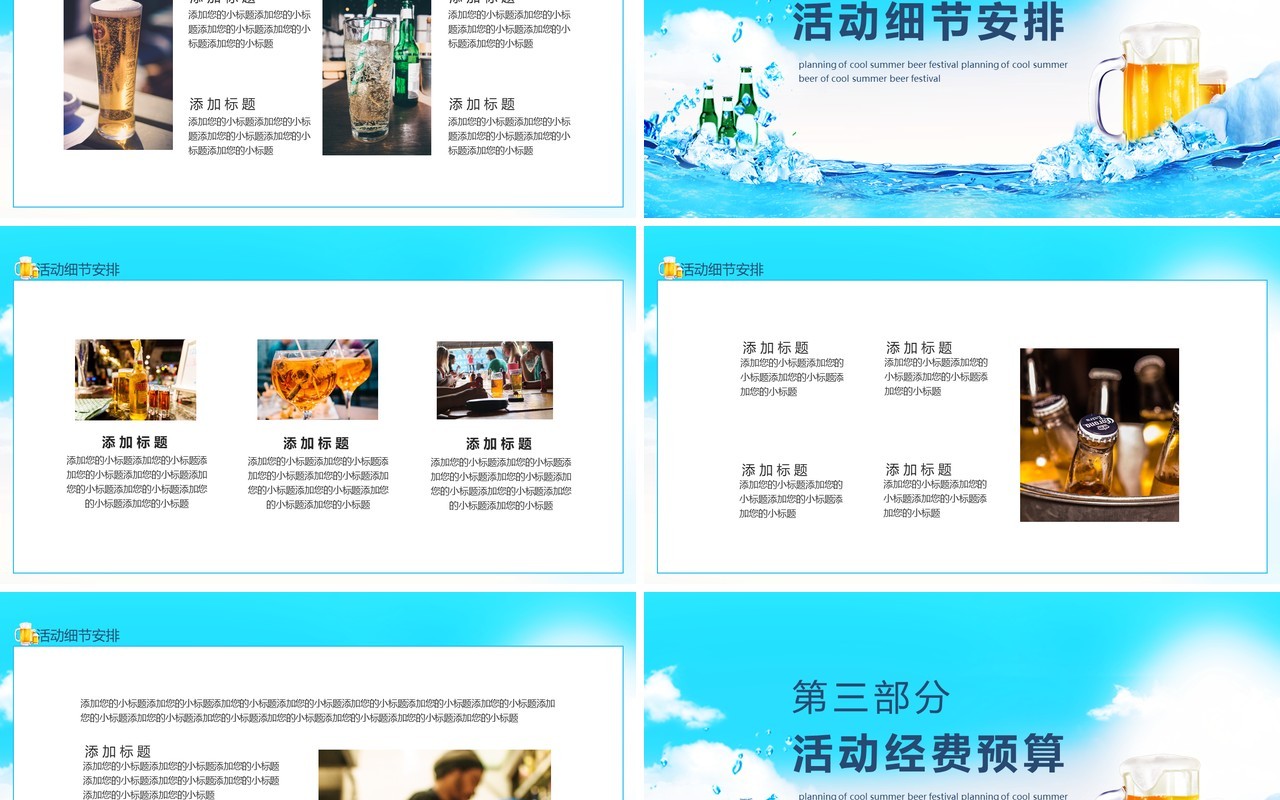1280x800 pixels.
Task: Click the 'planning of cool summer beer festival' subtitle under 活动细节安排
Action: pyautogui.click(x=933, y=71)
